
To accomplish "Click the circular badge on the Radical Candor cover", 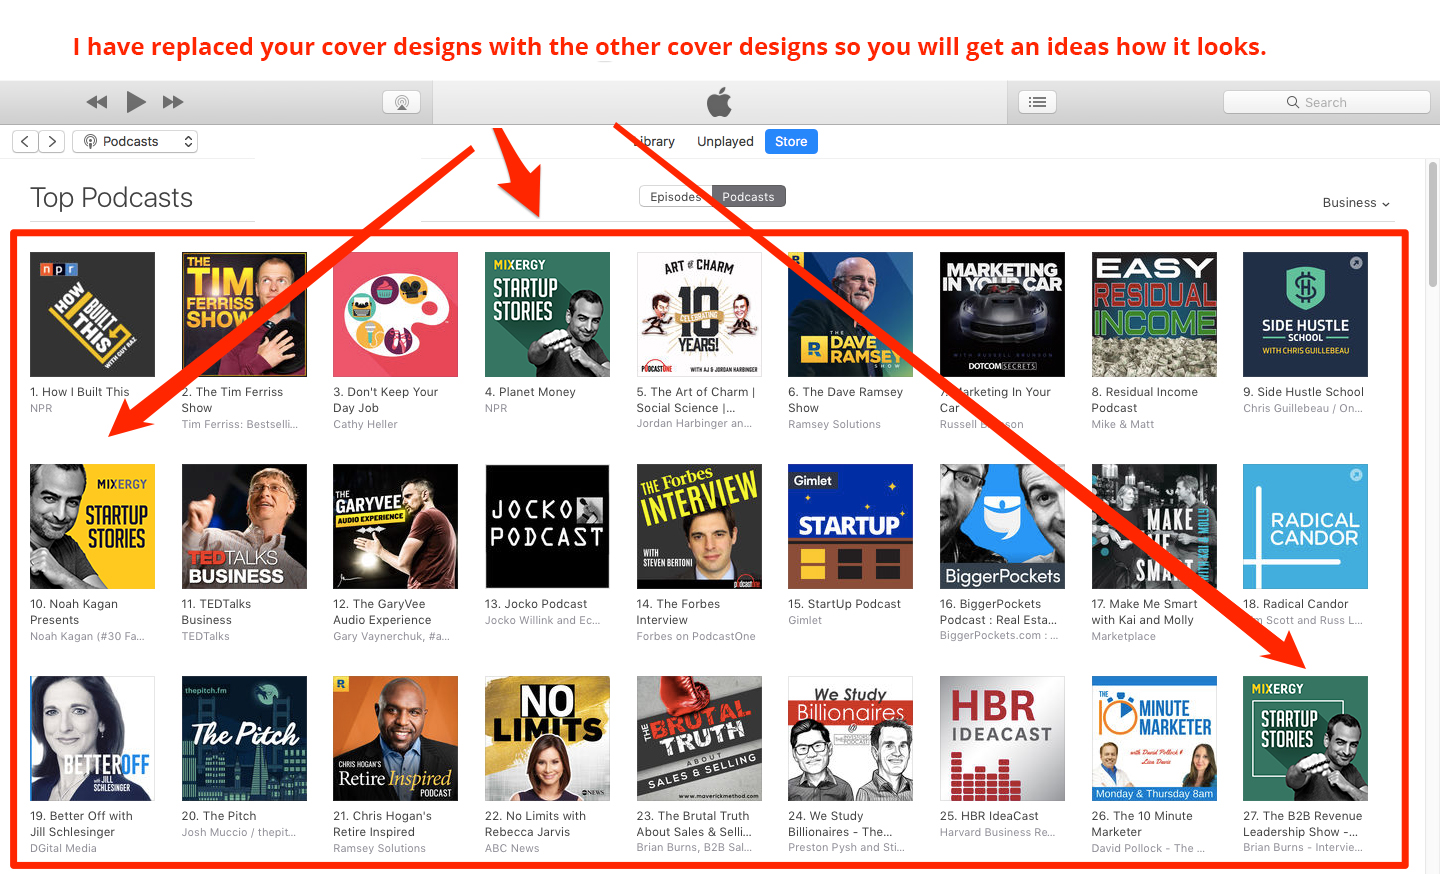I will pyautogui.click(x=1356, y=474).
